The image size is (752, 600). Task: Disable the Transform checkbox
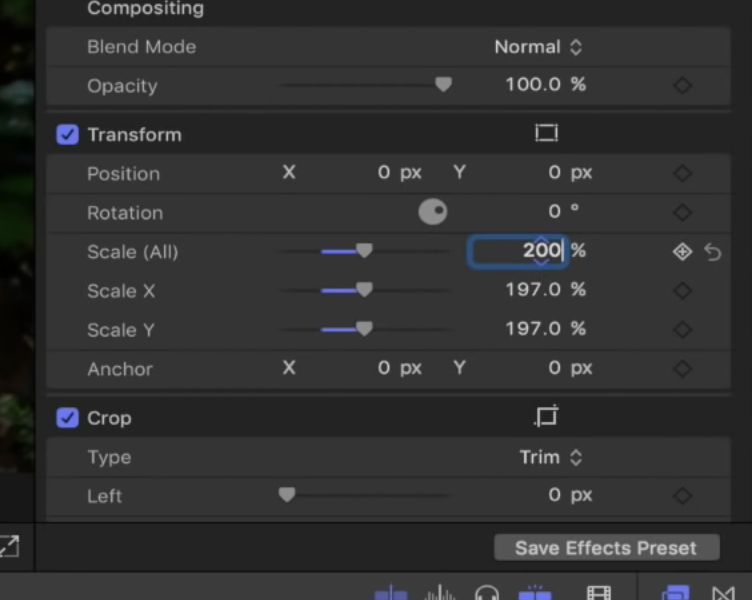67,134
